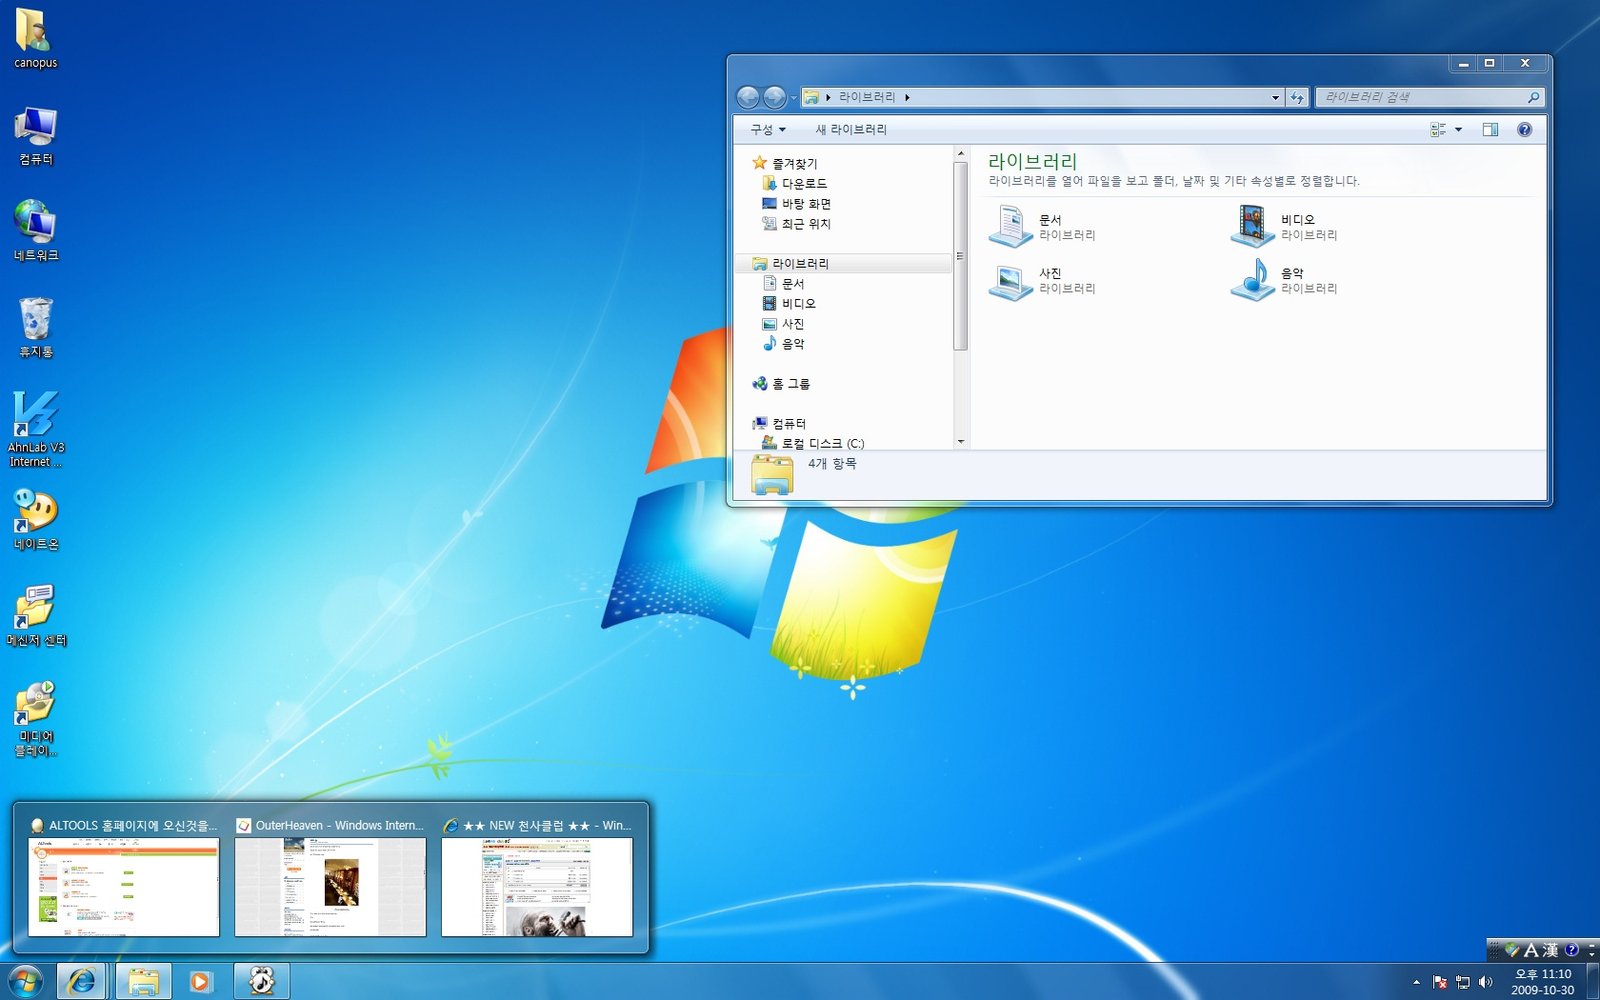The height and width of the screenshot is (1000, 1600).
Task: Launch Internet Explorer from the taskbar
Action: 82,981
